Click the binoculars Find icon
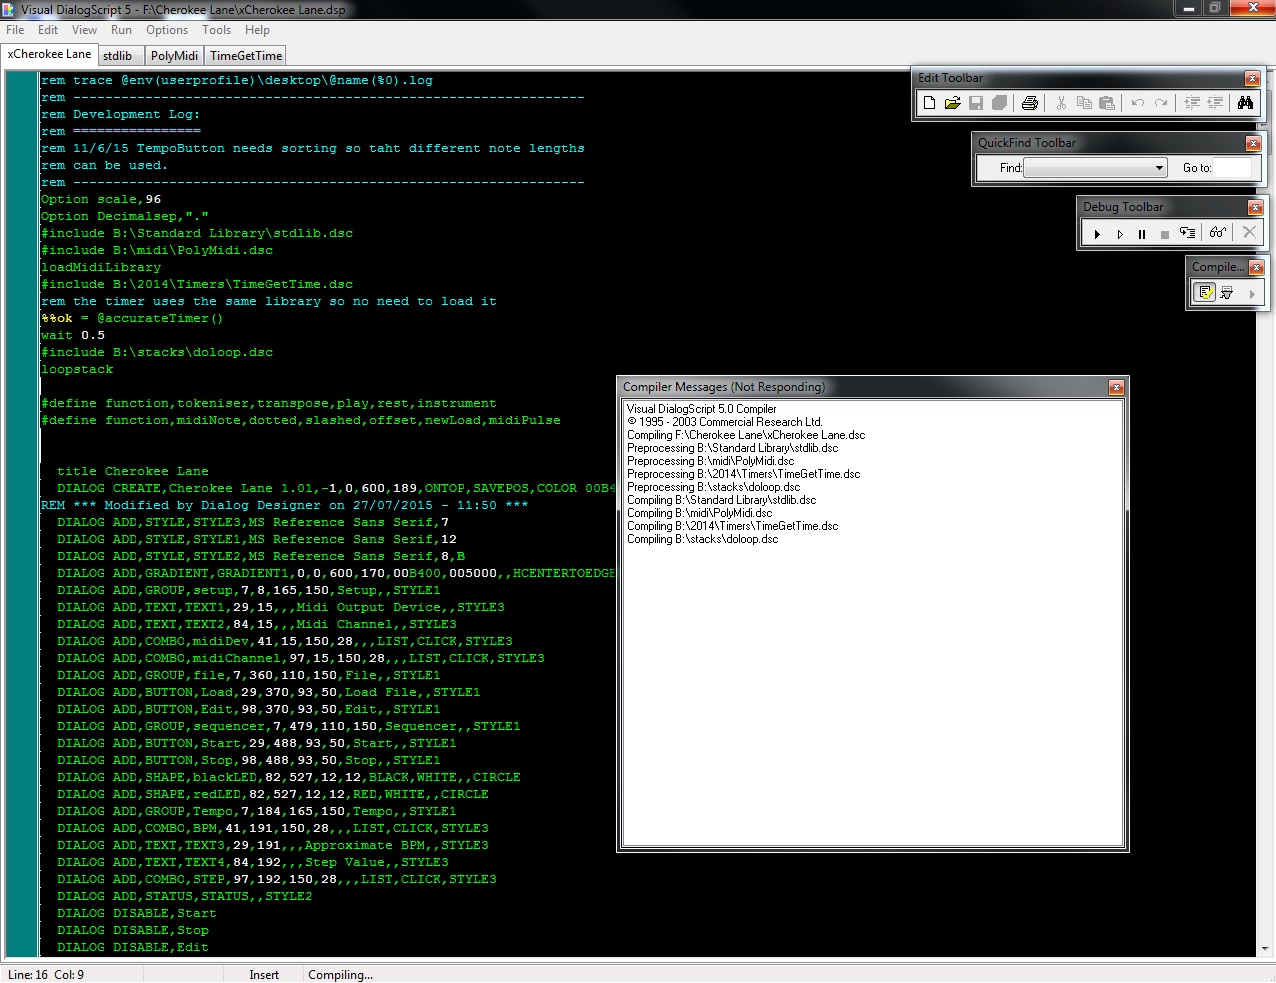Screen dimensions: 1276x983 click(x=1245, y=103)
